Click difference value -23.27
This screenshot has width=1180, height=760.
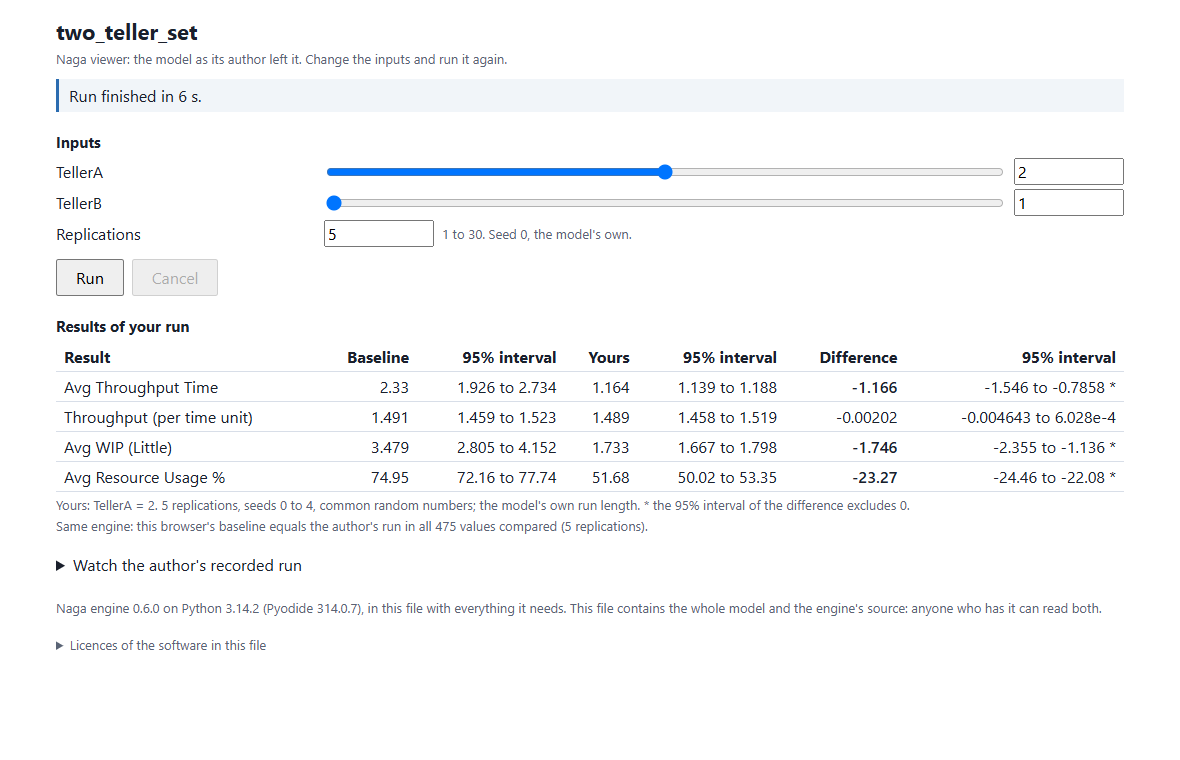pos(874,478)
